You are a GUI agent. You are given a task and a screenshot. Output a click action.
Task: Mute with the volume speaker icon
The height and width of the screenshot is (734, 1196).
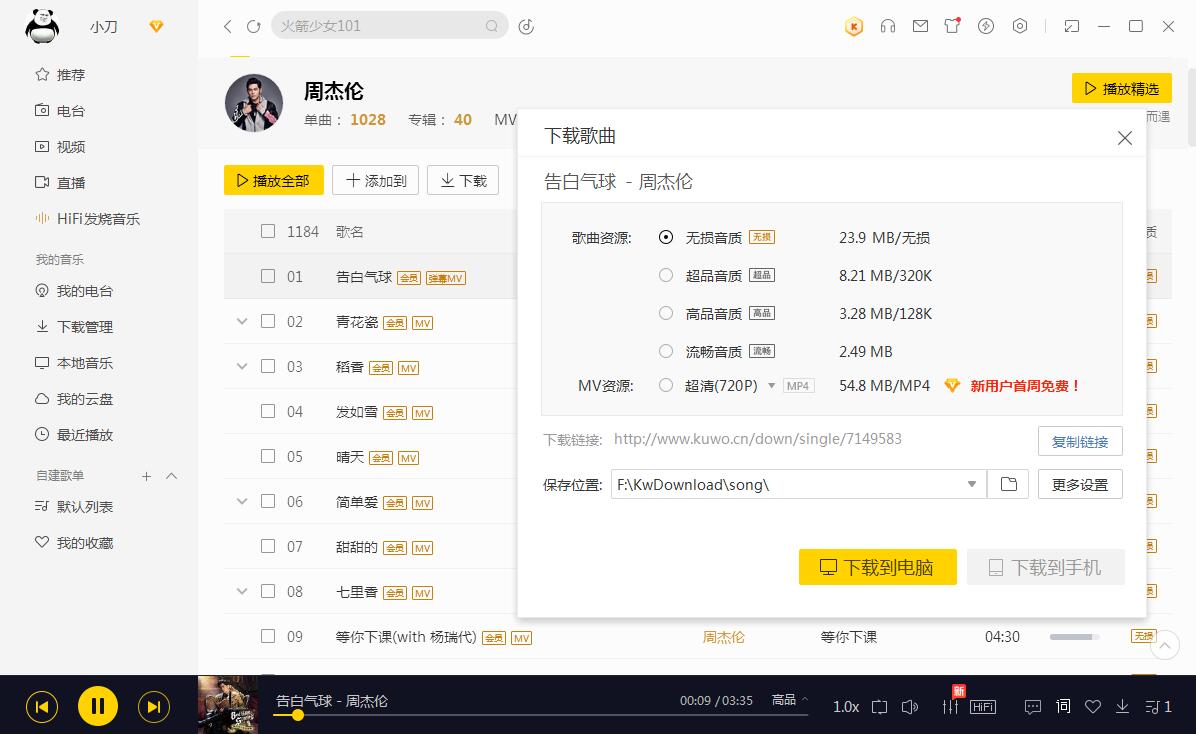tap(909, 707)
